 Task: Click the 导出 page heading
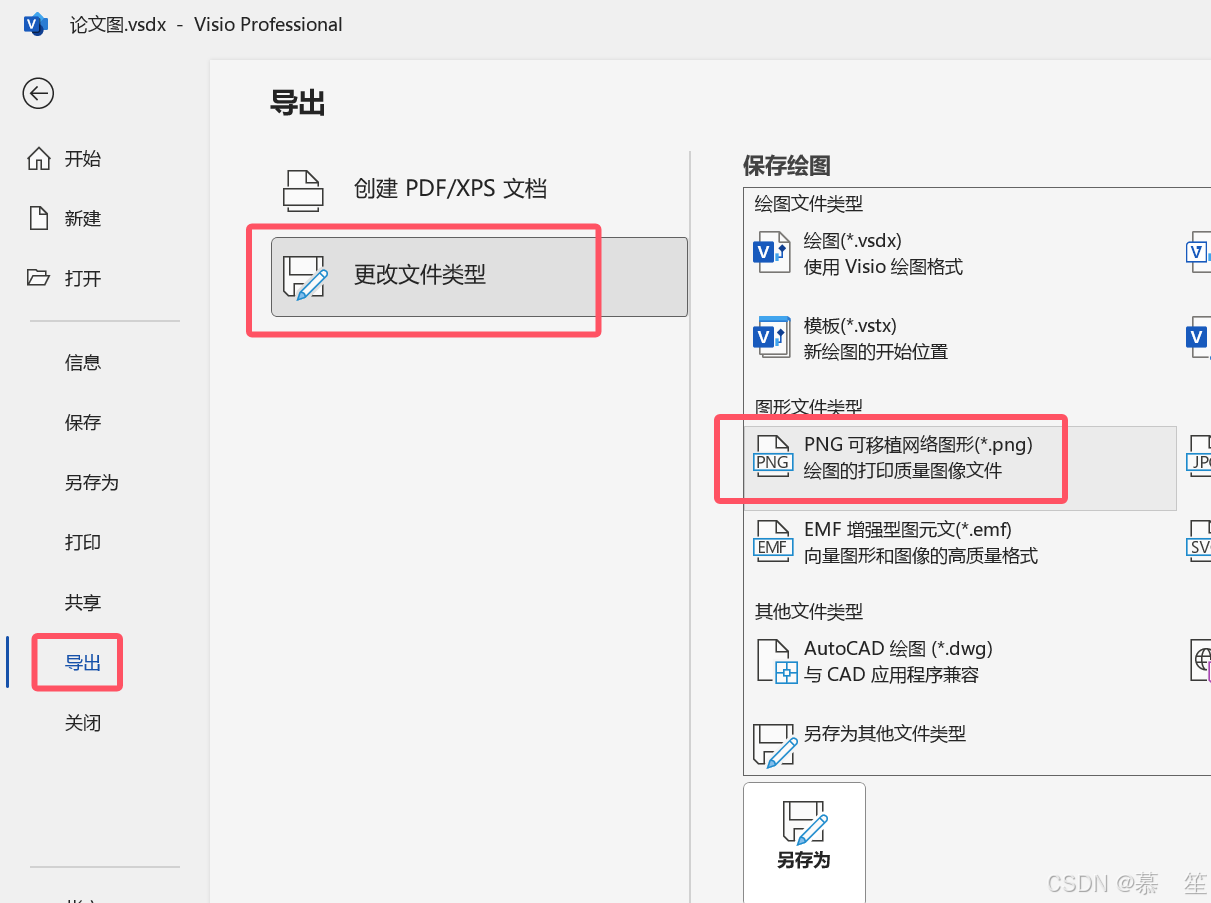pyautogui.click(x=298, y=103)
